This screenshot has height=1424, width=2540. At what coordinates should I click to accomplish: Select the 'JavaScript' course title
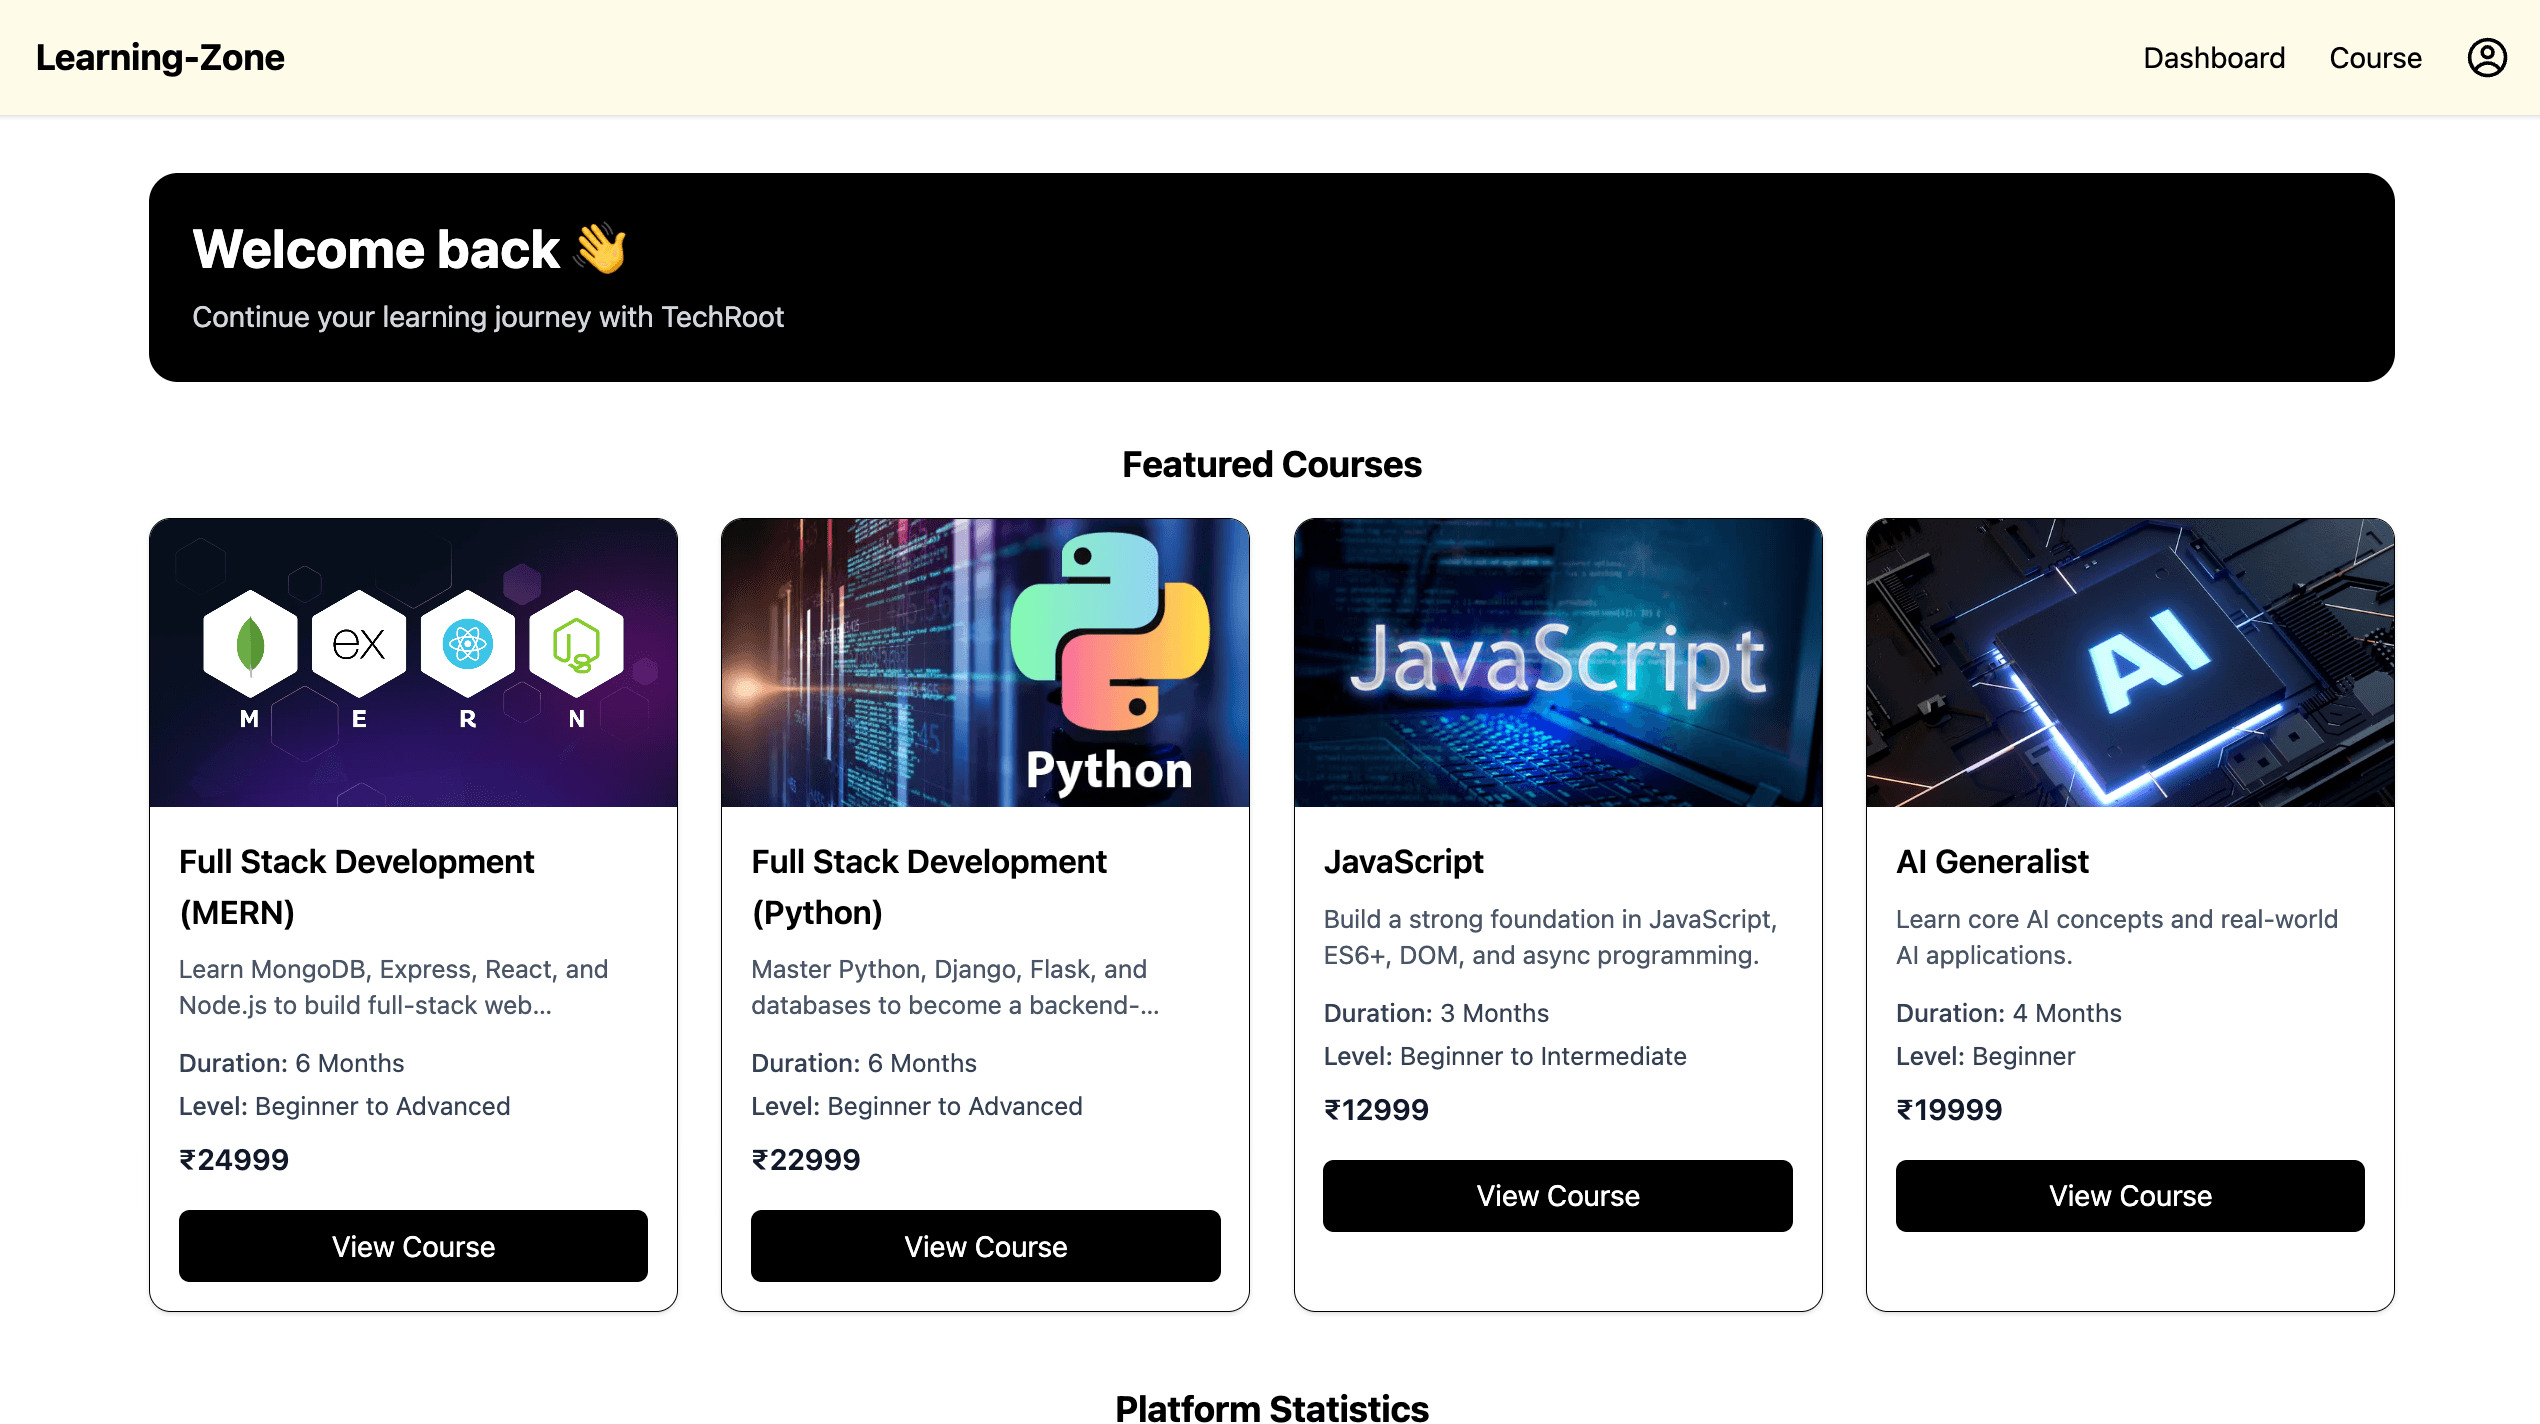pyautogui.click(x=1403, y=861)
